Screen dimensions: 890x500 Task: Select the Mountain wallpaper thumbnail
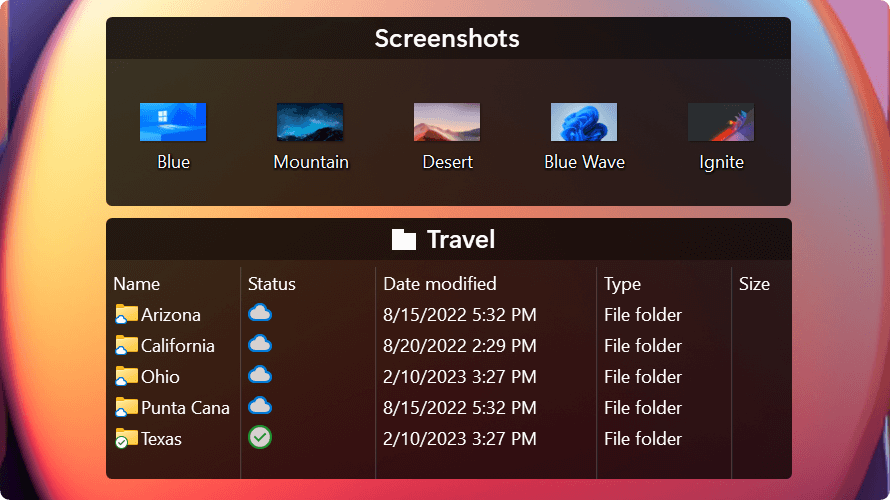[x=310, y=122]
